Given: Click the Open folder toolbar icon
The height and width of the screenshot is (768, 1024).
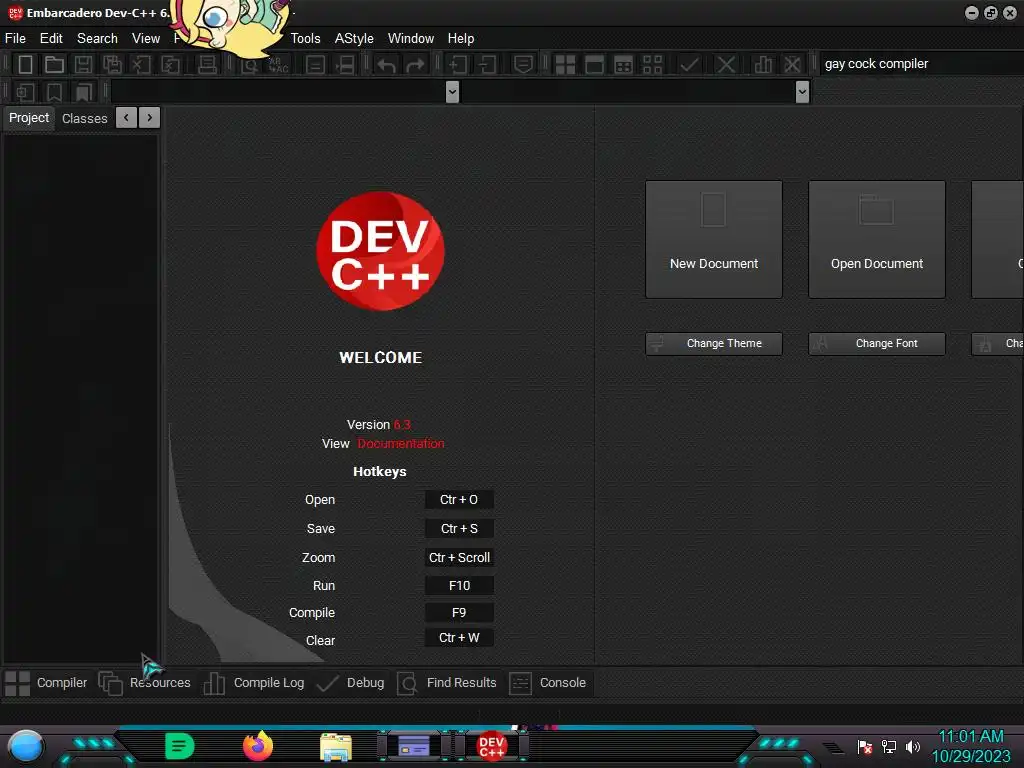Looking at the screenshot, I should 54,64.
